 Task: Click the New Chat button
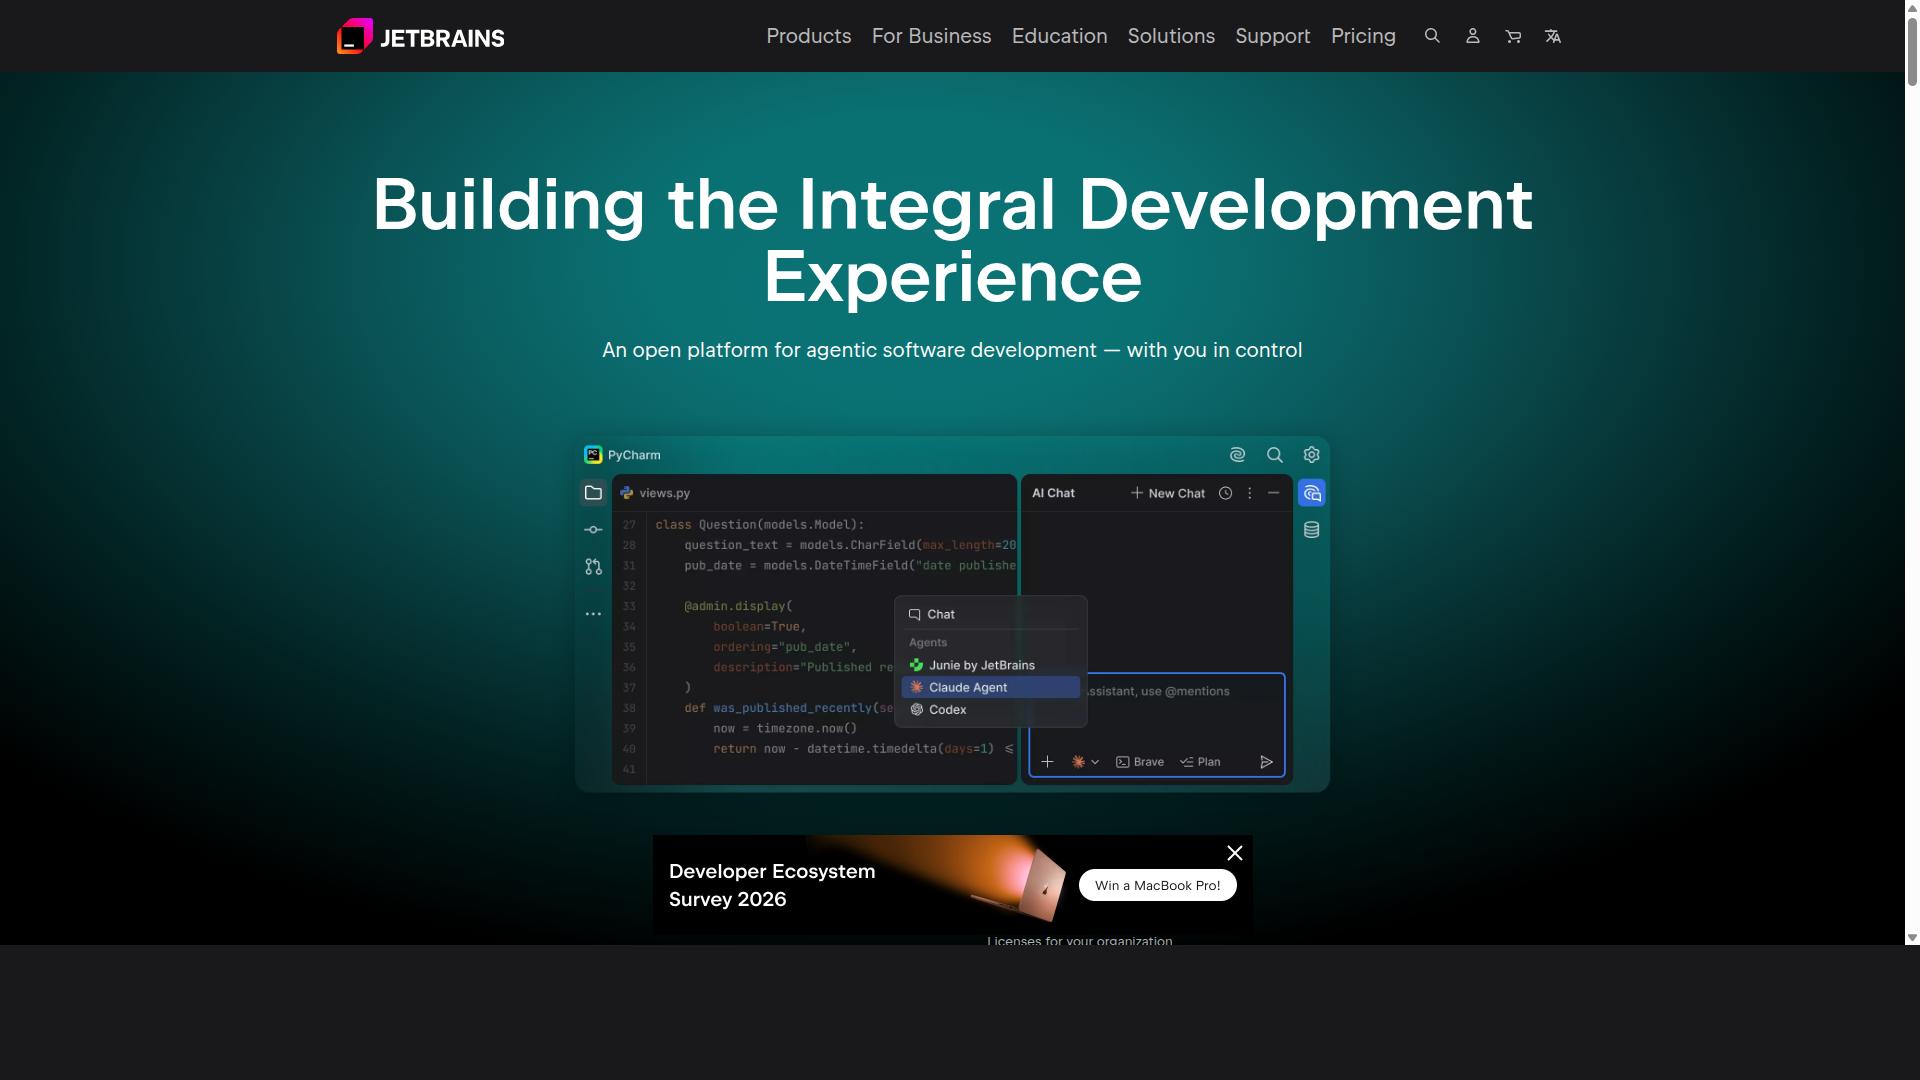pyautogui.click(x=1167, y=493)
